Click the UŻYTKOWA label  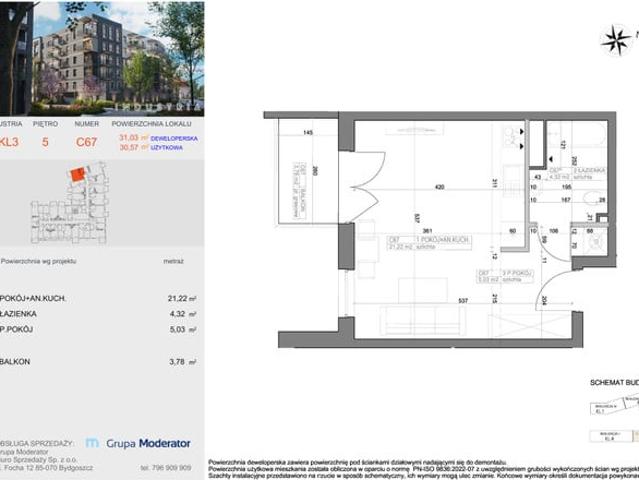pos(167,148)
